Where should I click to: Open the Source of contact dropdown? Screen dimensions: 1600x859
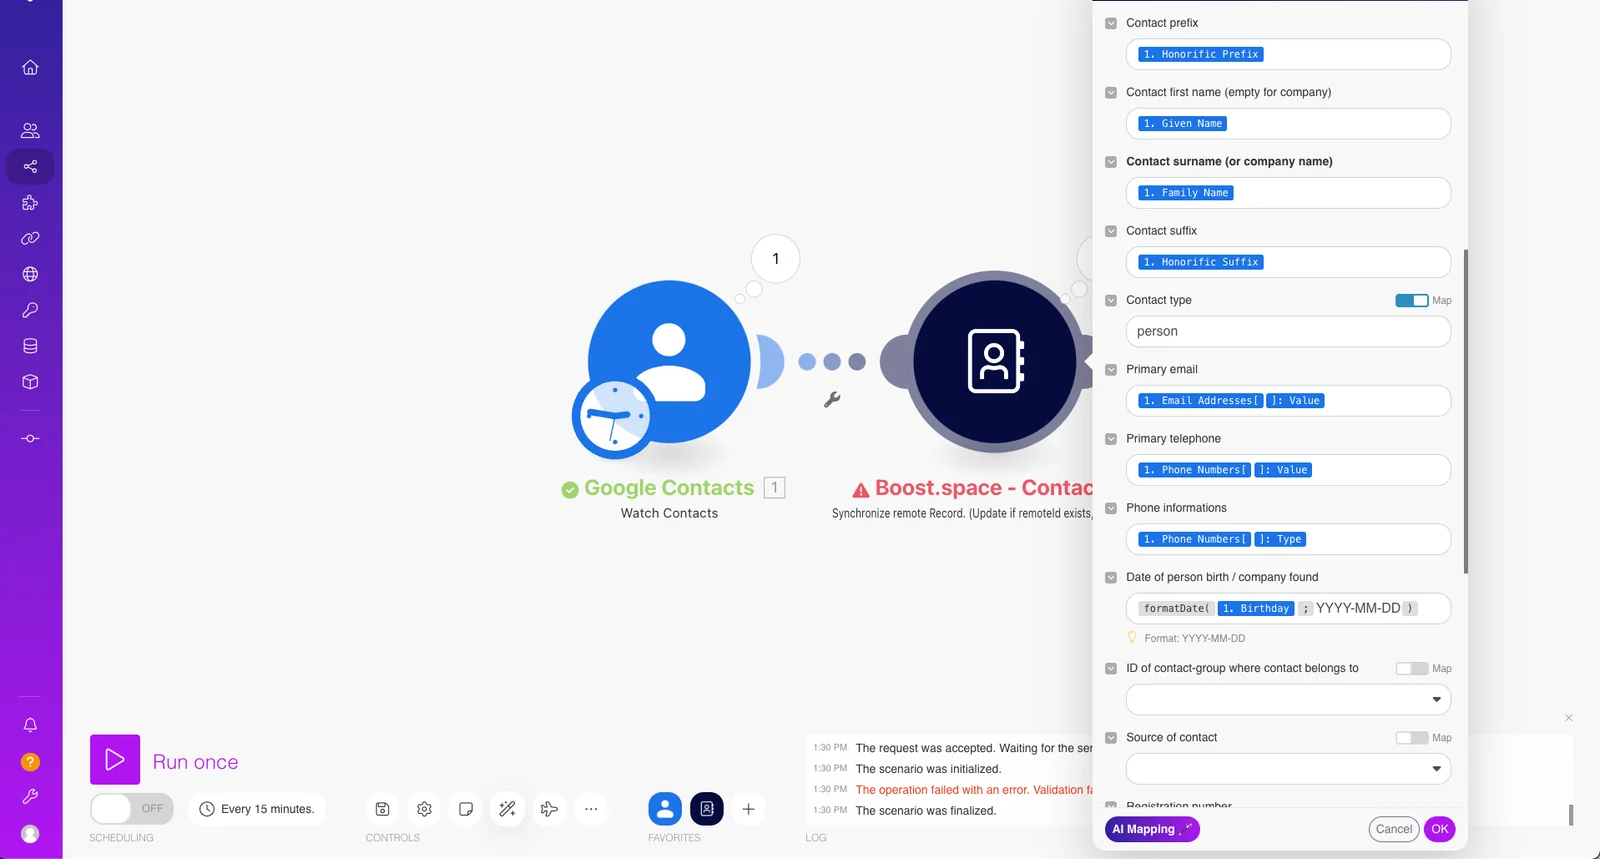point(1288,769)
